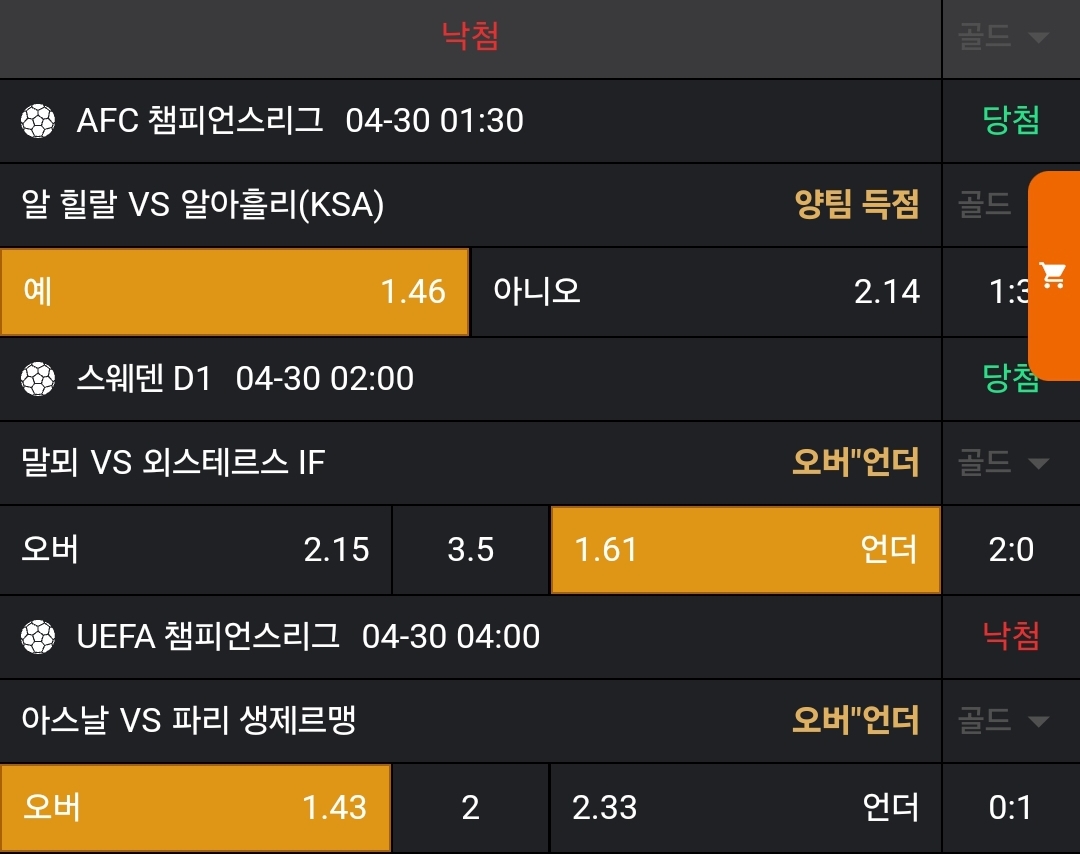The height and width of the screenshot is (854, 1080).
Task: Expand the 골드 dropdown for 말뫼 match
Action: tap(1003, 463)
